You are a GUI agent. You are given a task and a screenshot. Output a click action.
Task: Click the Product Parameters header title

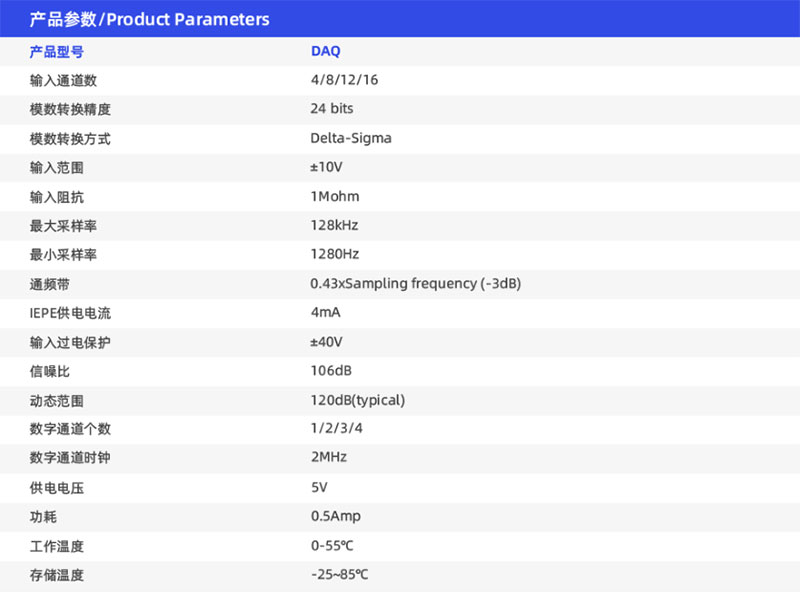click(150, 19)
